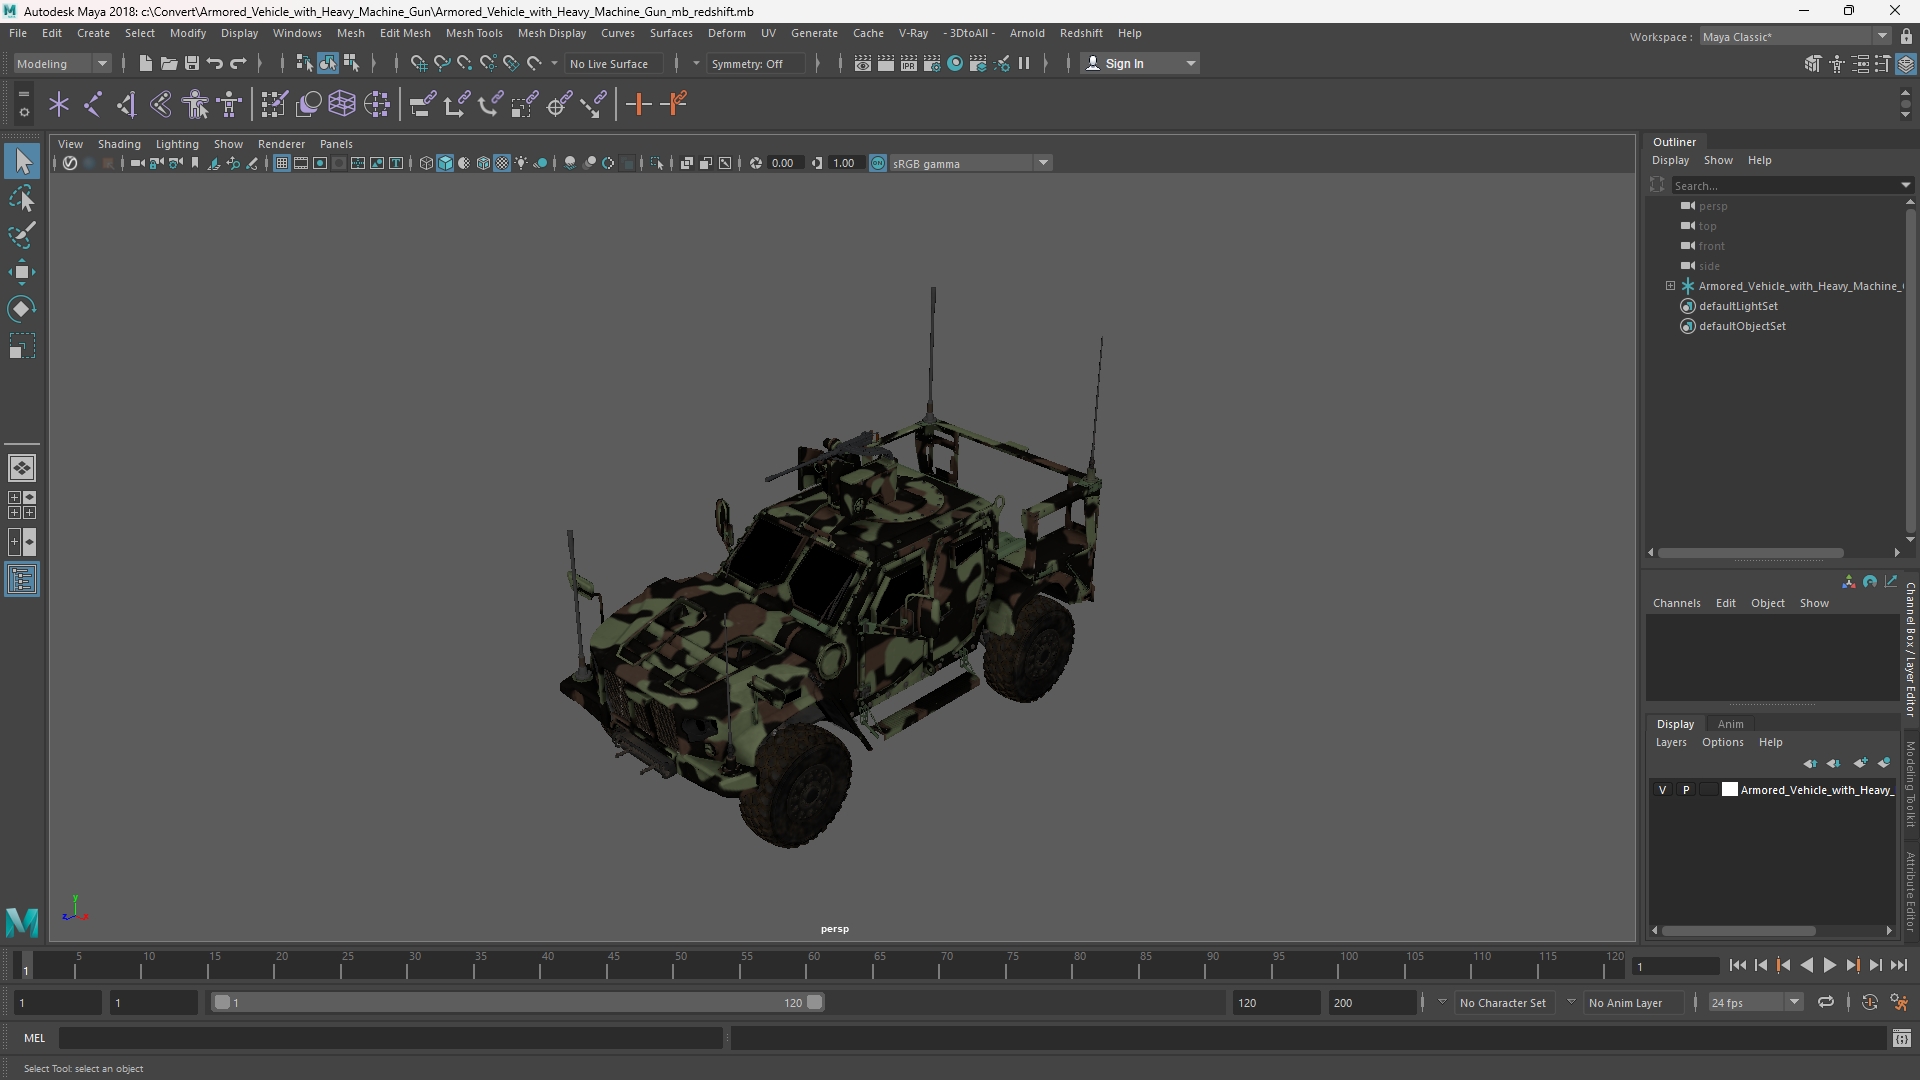This screenshot has height=1080, width=1920.
Task: Click the play forwards button
Action: 1829,966
